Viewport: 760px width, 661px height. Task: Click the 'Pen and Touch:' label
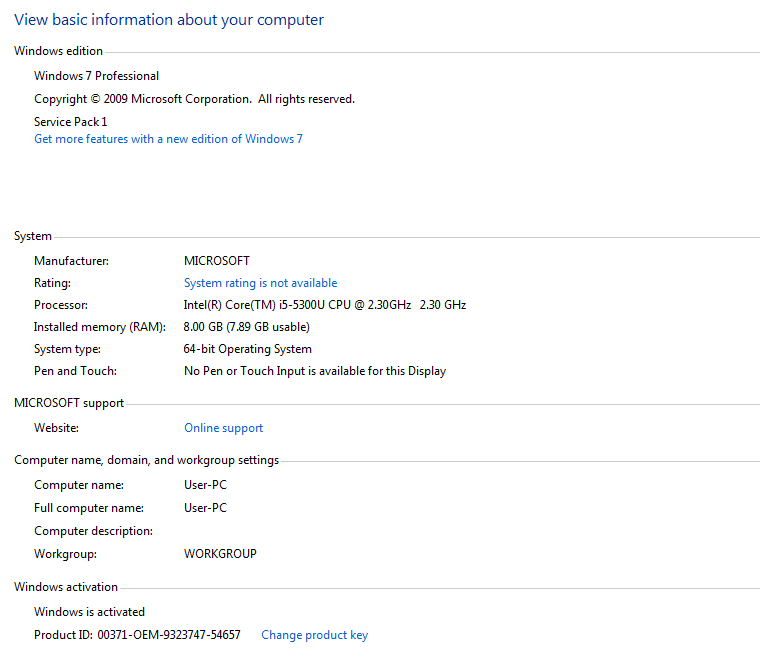(75, 371)
